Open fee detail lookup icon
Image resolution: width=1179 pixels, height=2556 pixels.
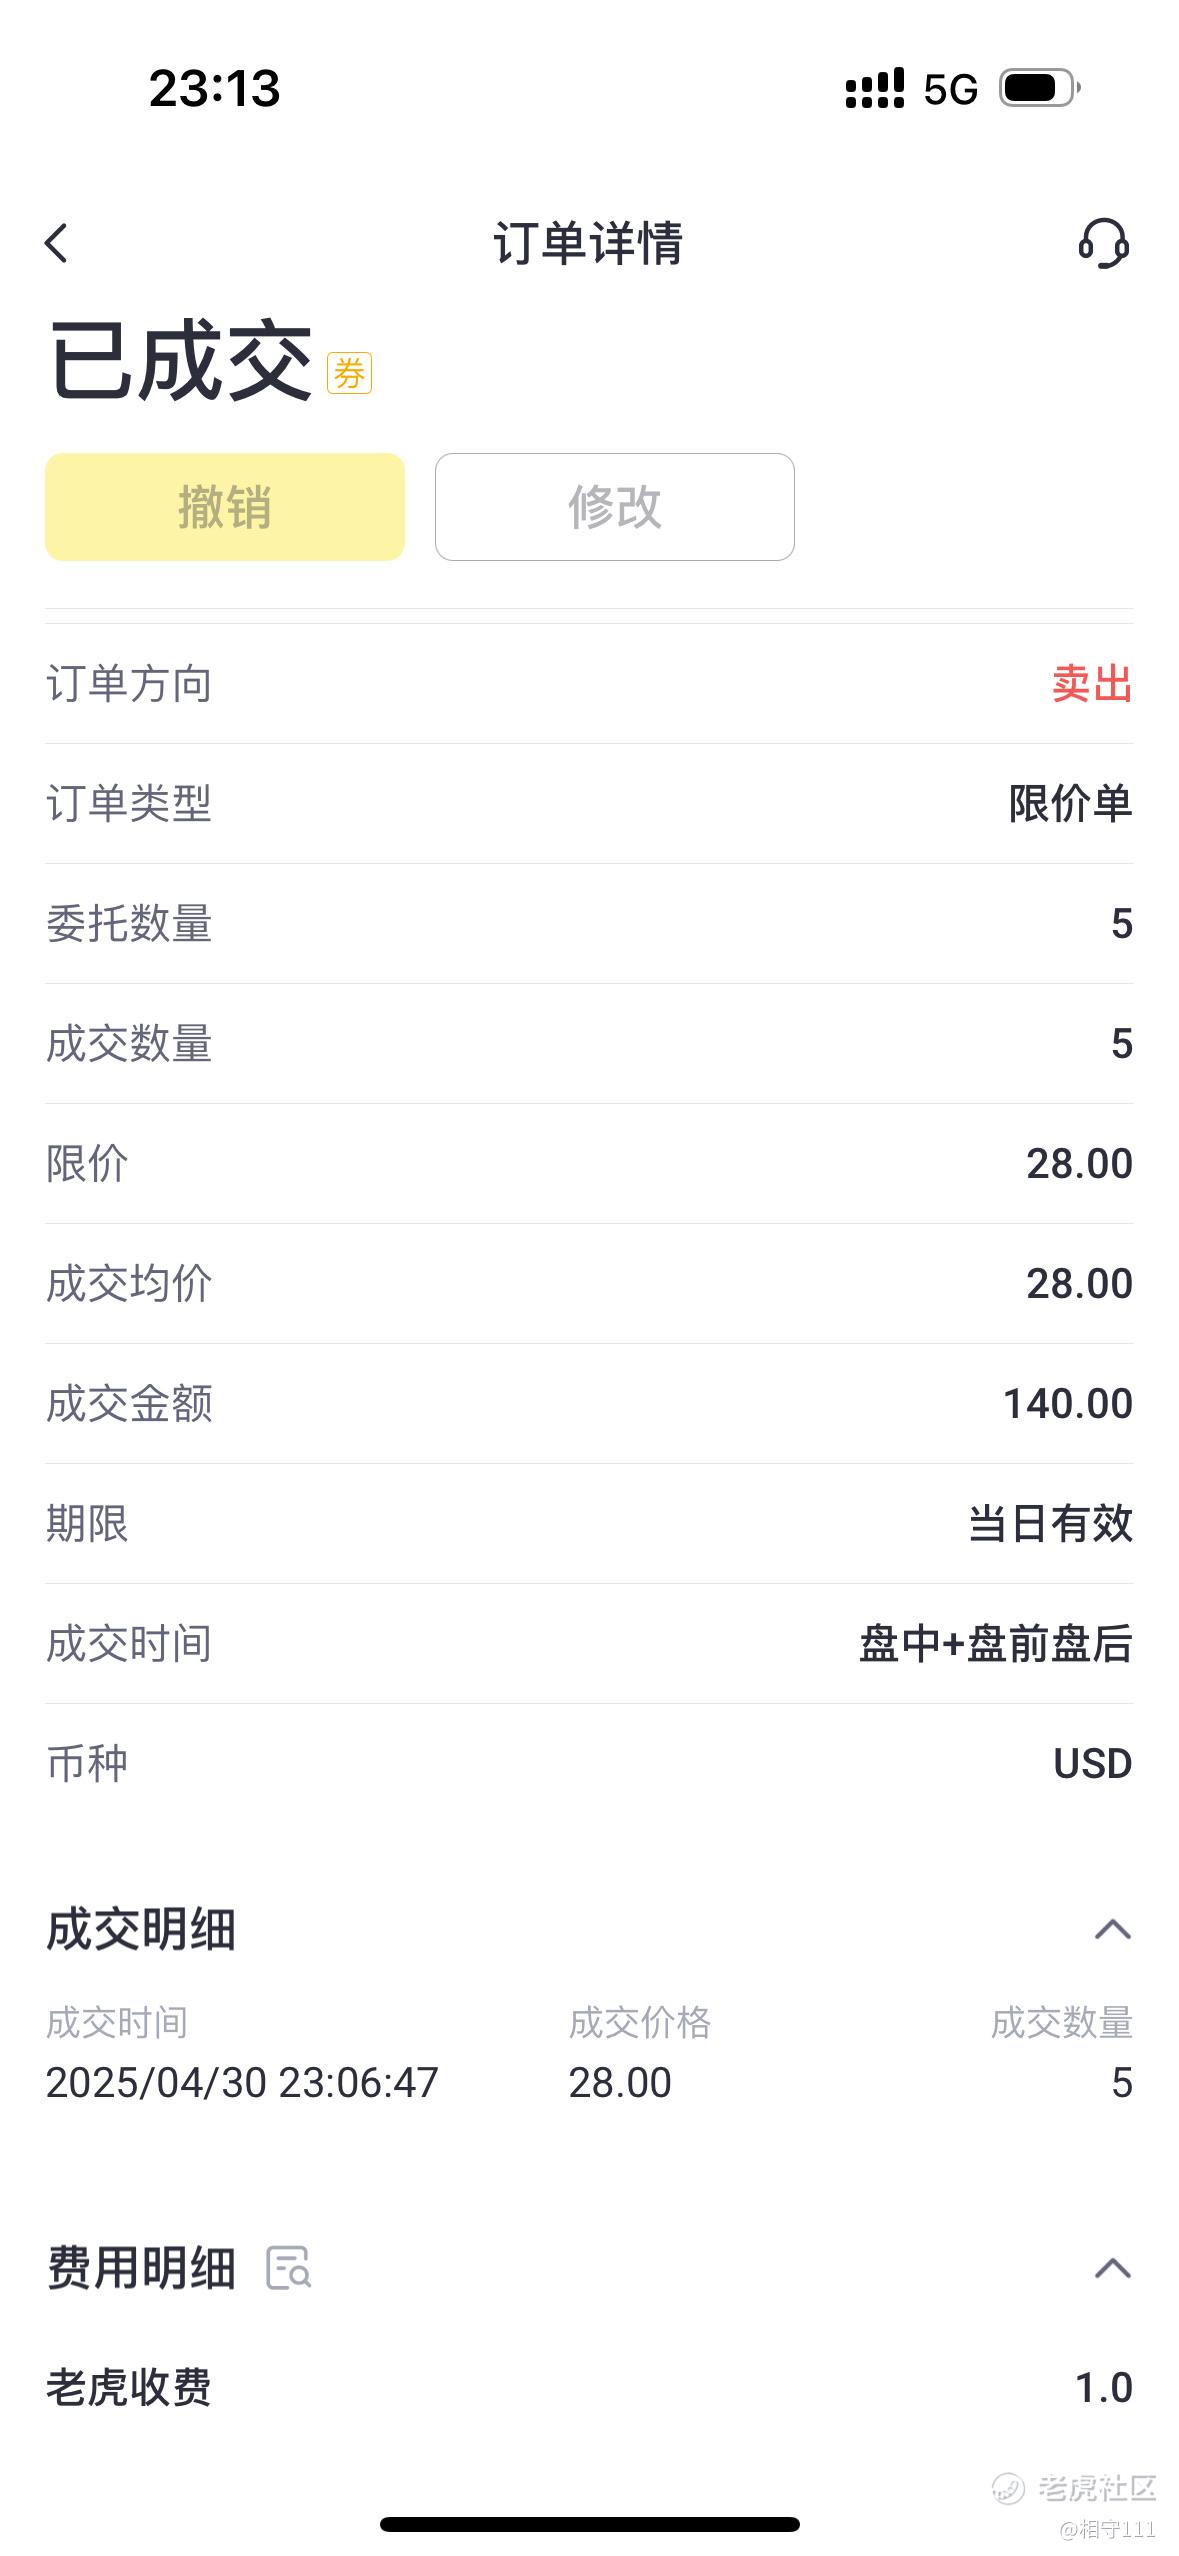click(x=288, y=2267)
